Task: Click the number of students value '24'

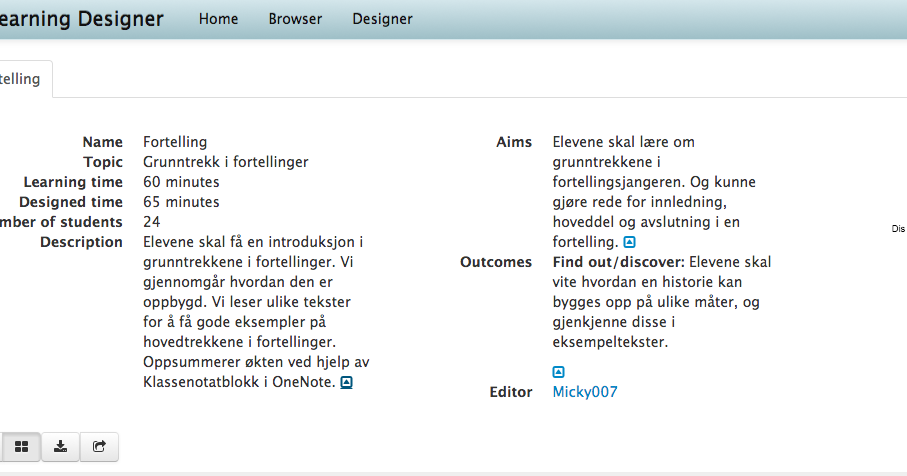Action: [x=152, y=222]
